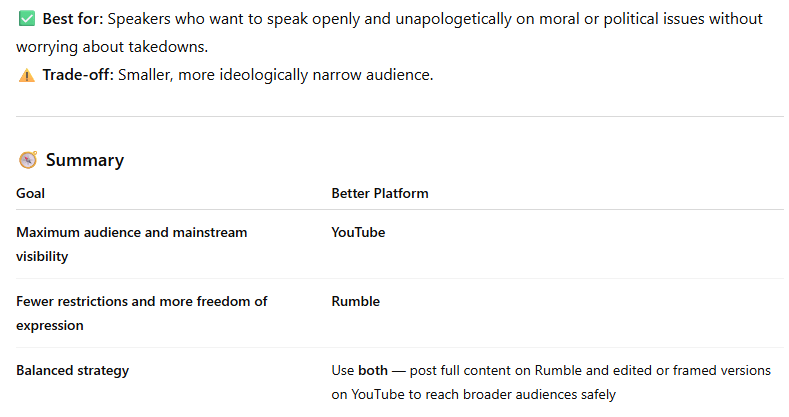
Task: Click the compass icon next to Summary
Action: tap(28, 160)
